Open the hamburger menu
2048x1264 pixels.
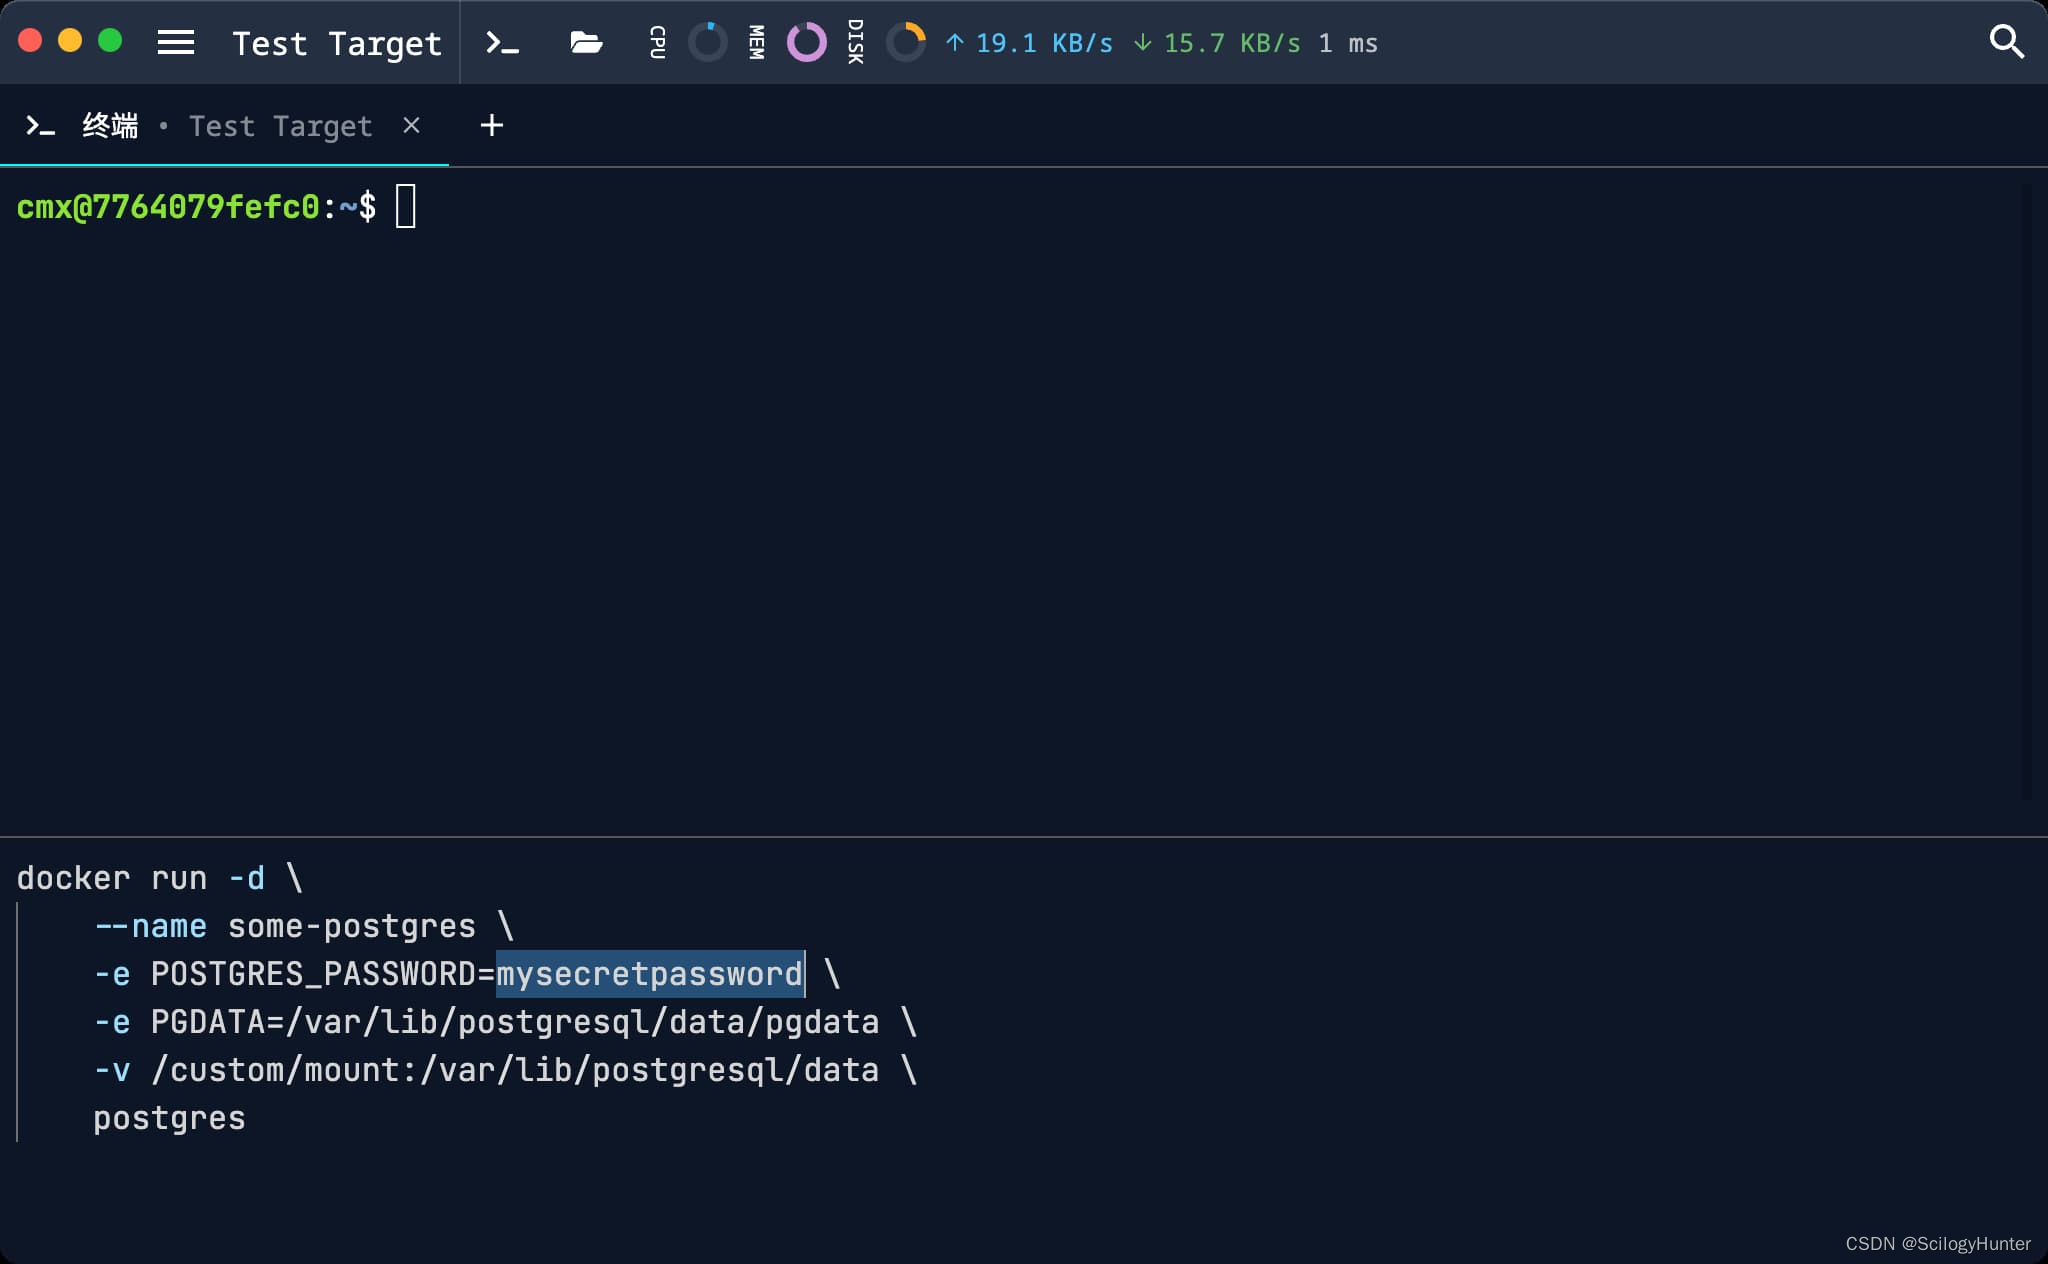(176, 42)
